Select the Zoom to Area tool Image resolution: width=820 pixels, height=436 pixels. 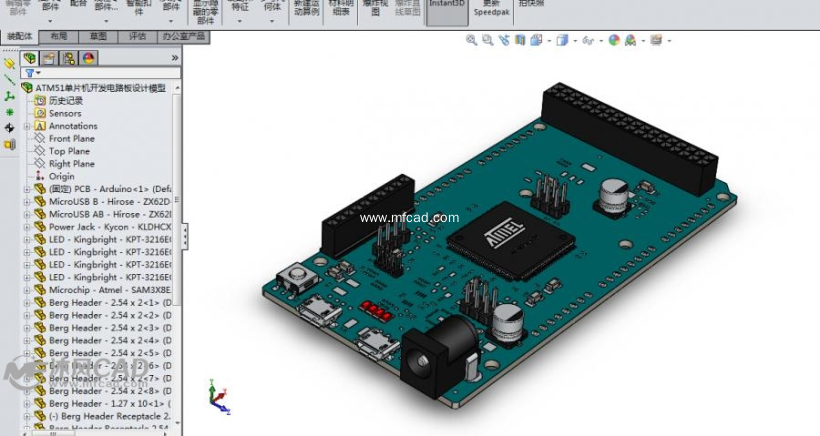click(487, 40)
